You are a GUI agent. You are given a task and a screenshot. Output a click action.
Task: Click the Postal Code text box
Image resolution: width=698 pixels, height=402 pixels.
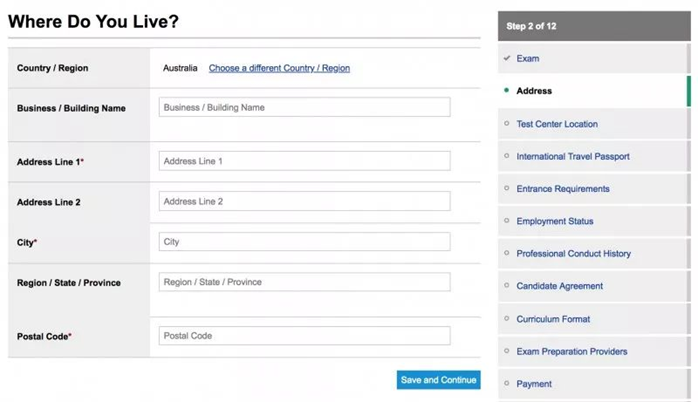pyautogui.click(x=304, y=336)
